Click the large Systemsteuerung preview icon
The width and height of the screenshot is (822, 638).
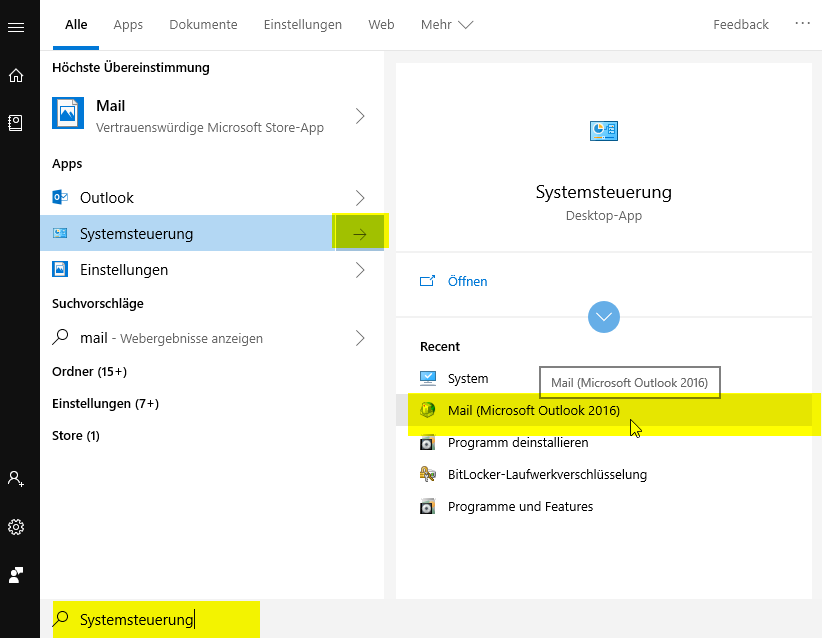click(604, 131)
